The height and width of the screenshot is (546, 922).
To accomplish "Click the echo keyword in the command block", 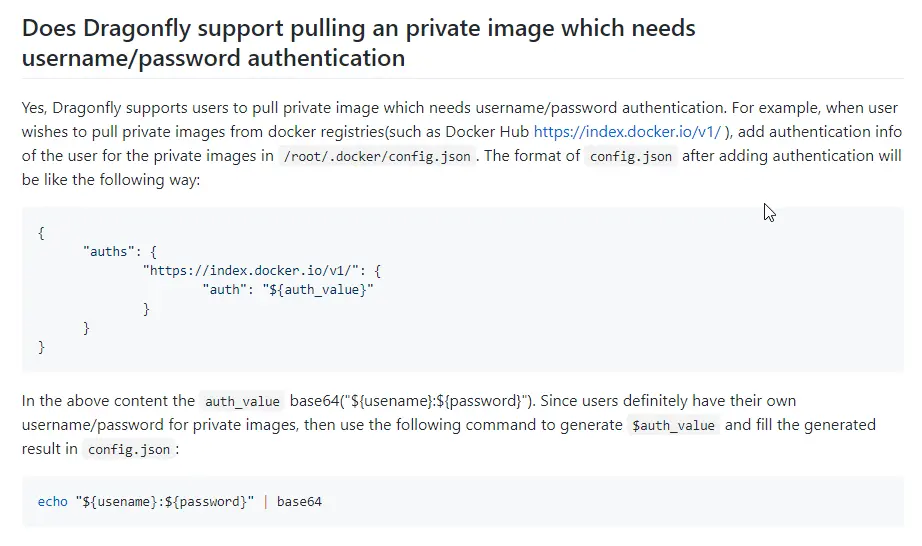I will [52, 501].
